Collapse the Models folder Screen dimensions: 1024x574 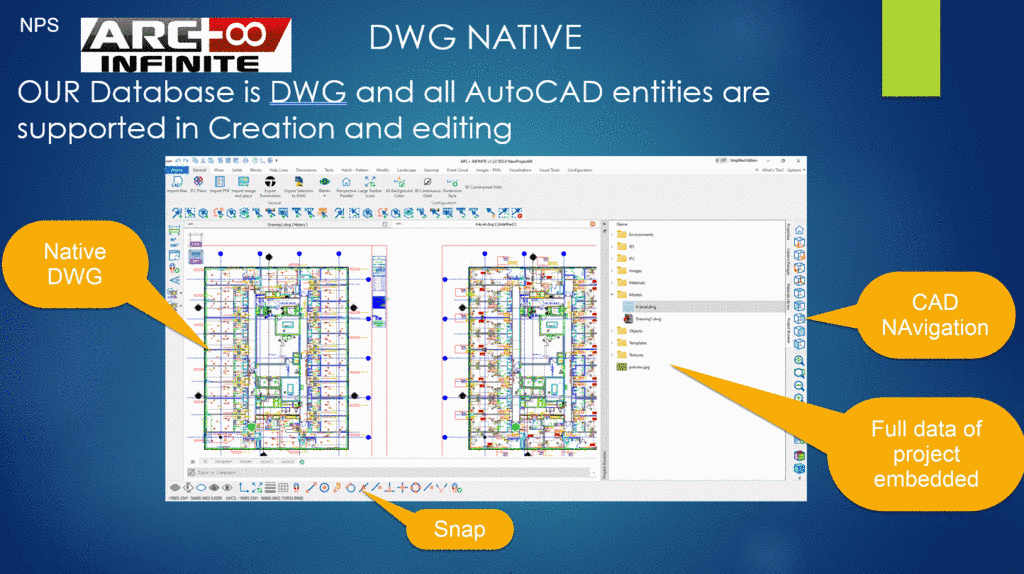[x=612, y=295]
